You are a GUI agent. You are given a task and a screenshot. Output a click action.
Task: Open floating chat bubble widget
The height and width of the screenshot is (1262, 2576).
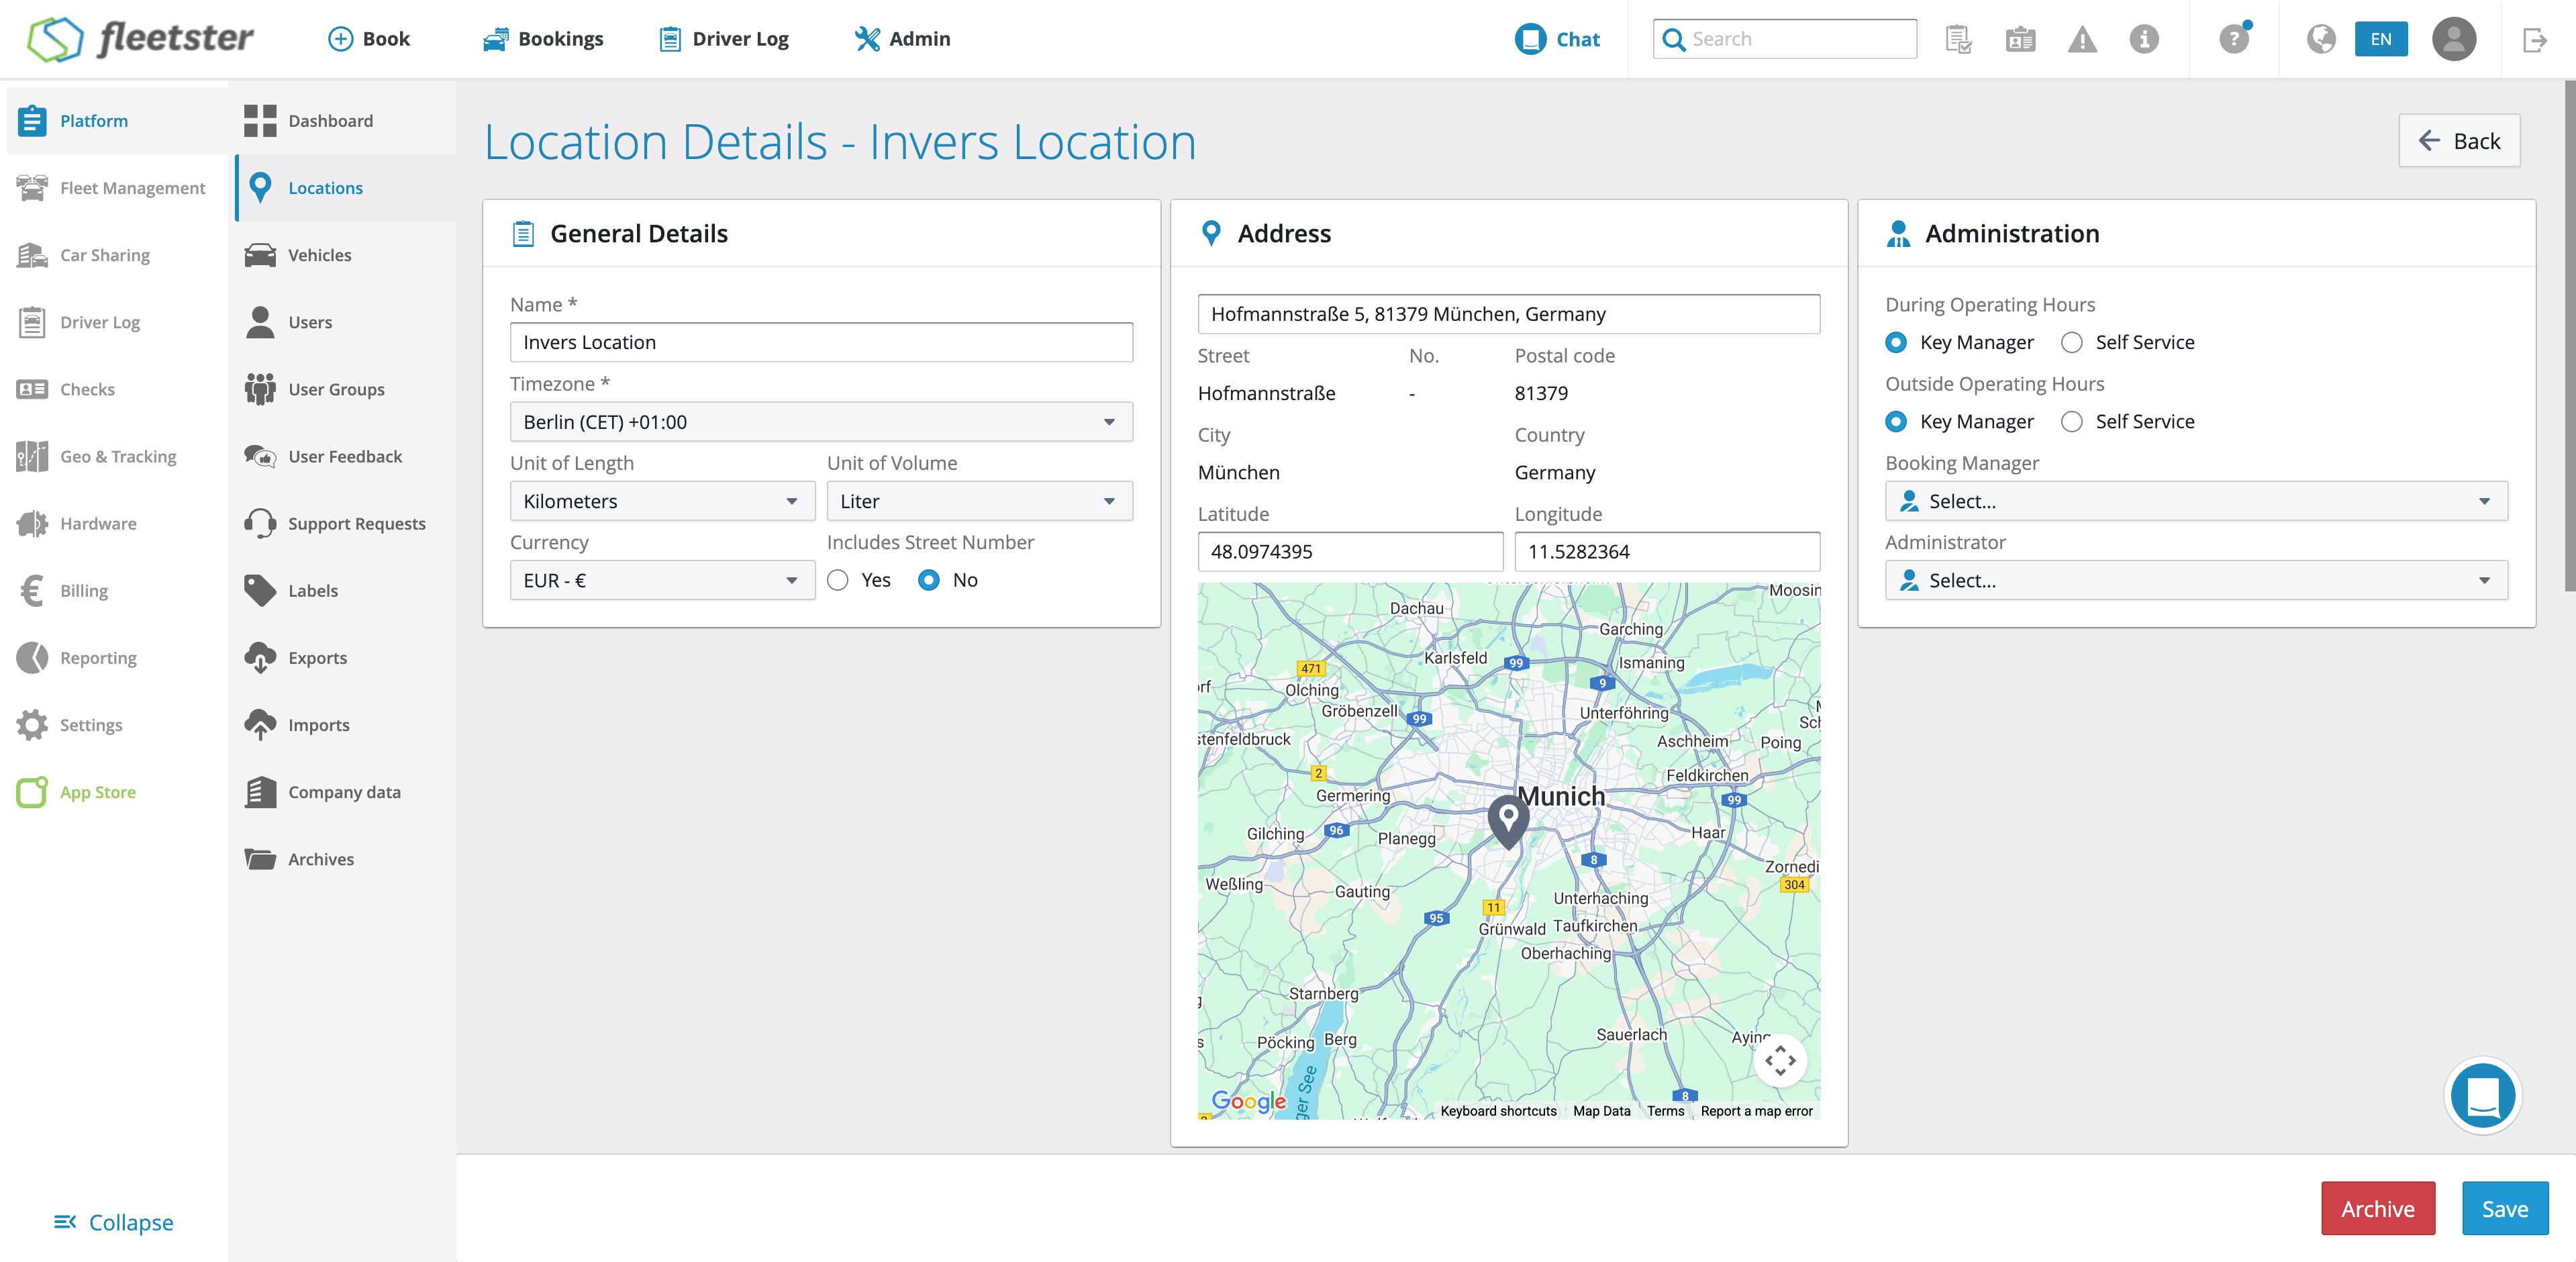click(x=2482, y=1095)
